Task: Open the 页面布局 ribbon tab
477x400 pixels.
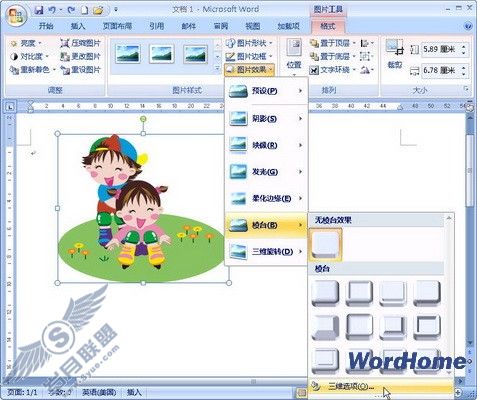Action: 117,26
